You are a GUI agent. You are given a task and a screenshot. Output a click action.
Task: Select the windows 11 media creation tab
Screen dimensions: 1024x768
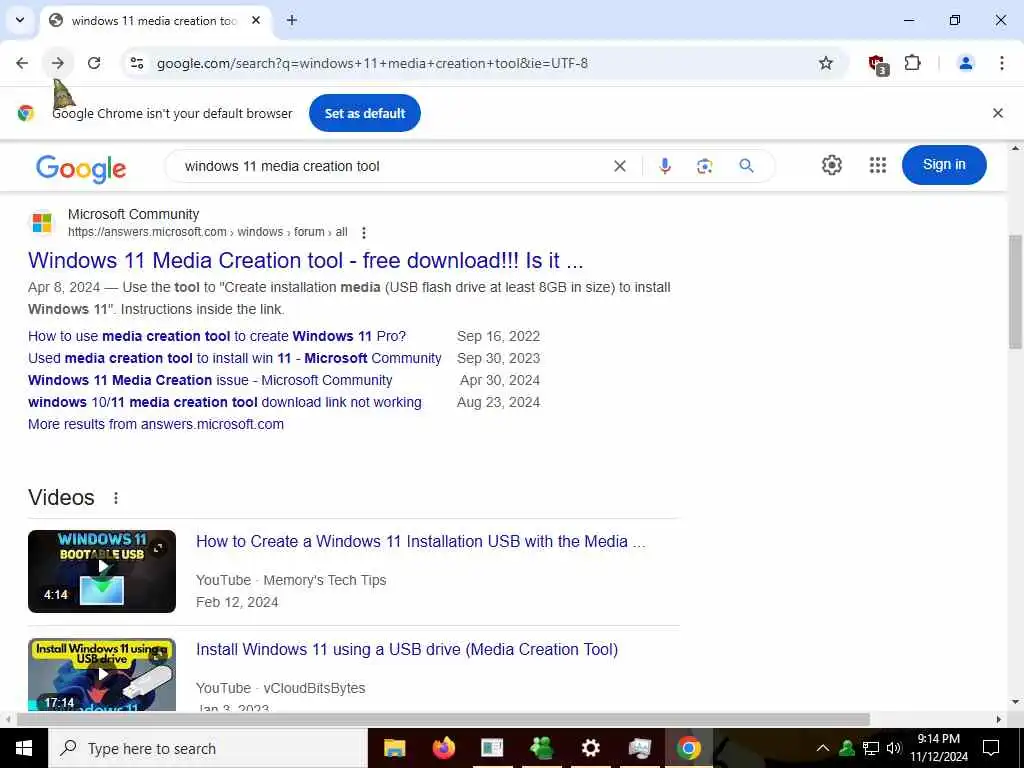coord(153,20)
